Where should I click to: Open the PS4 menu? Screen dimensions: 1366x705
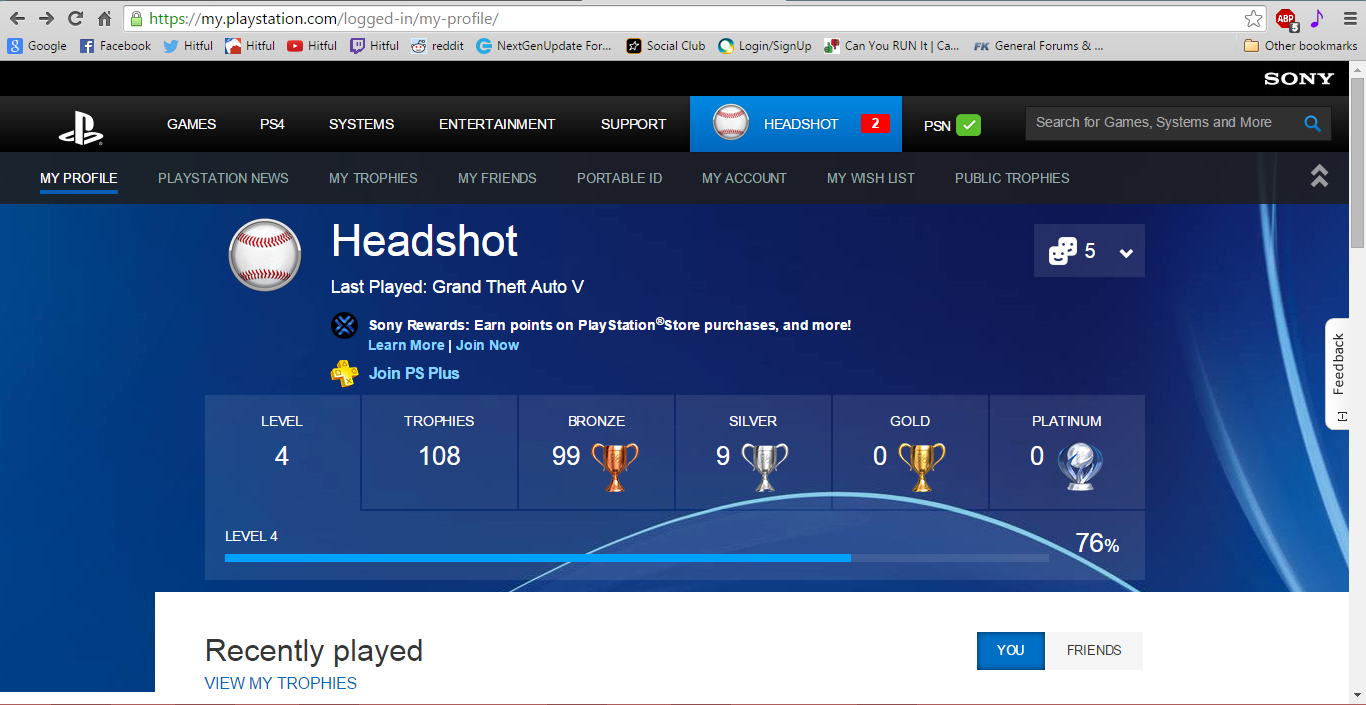[x=272, y=124]
